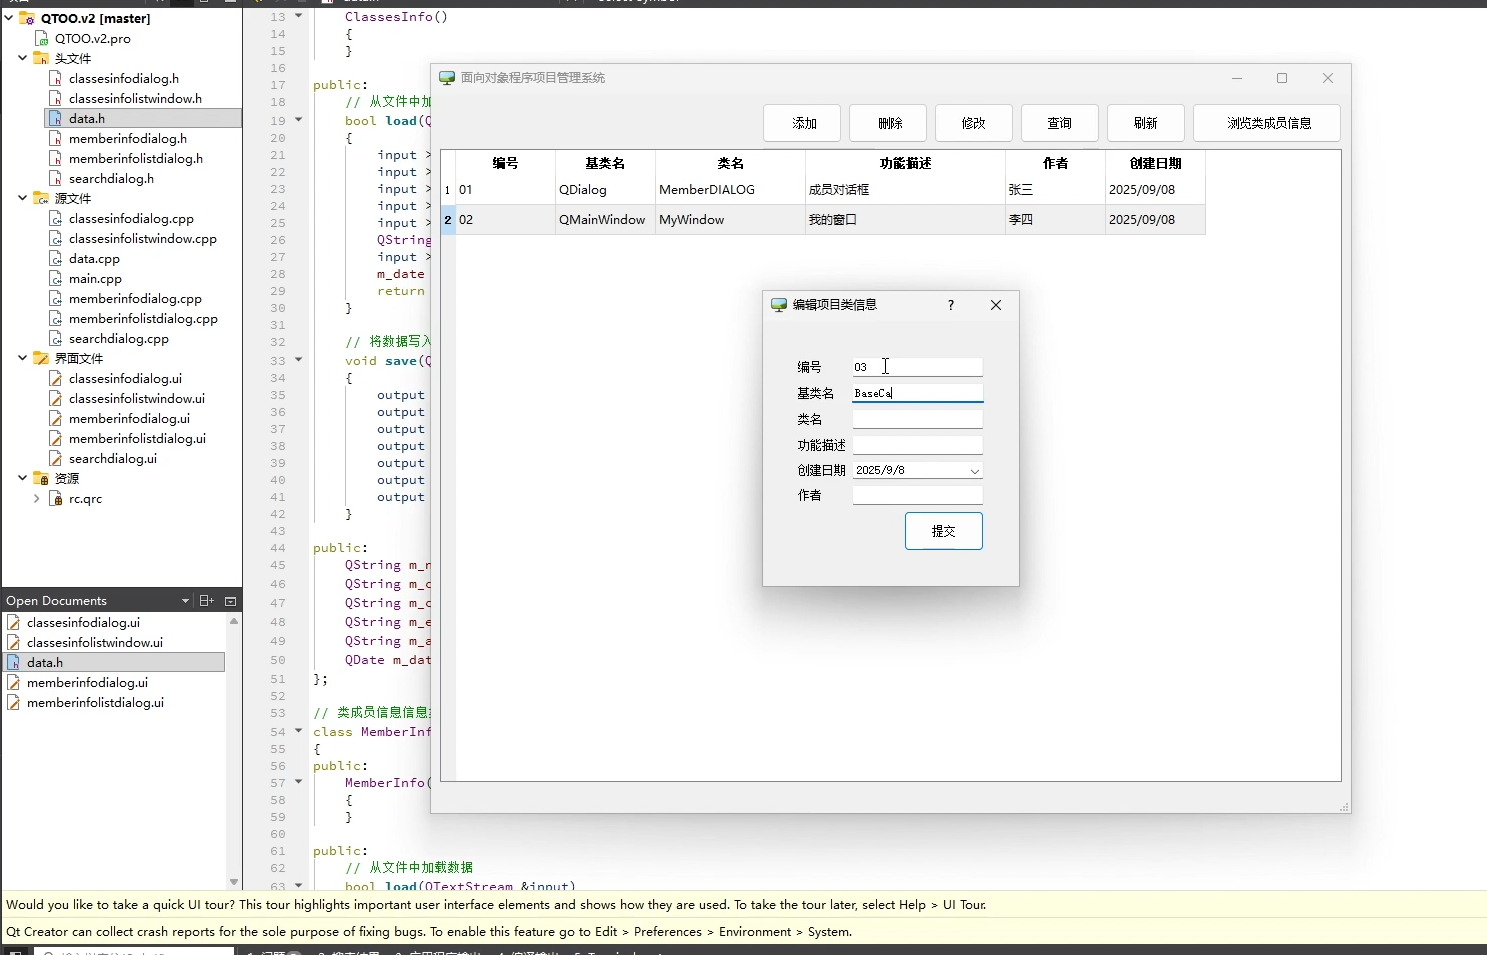Open the Open Documents pane dropdown
The height and width of the screenshot is (955, 1487).
point(185,601)
